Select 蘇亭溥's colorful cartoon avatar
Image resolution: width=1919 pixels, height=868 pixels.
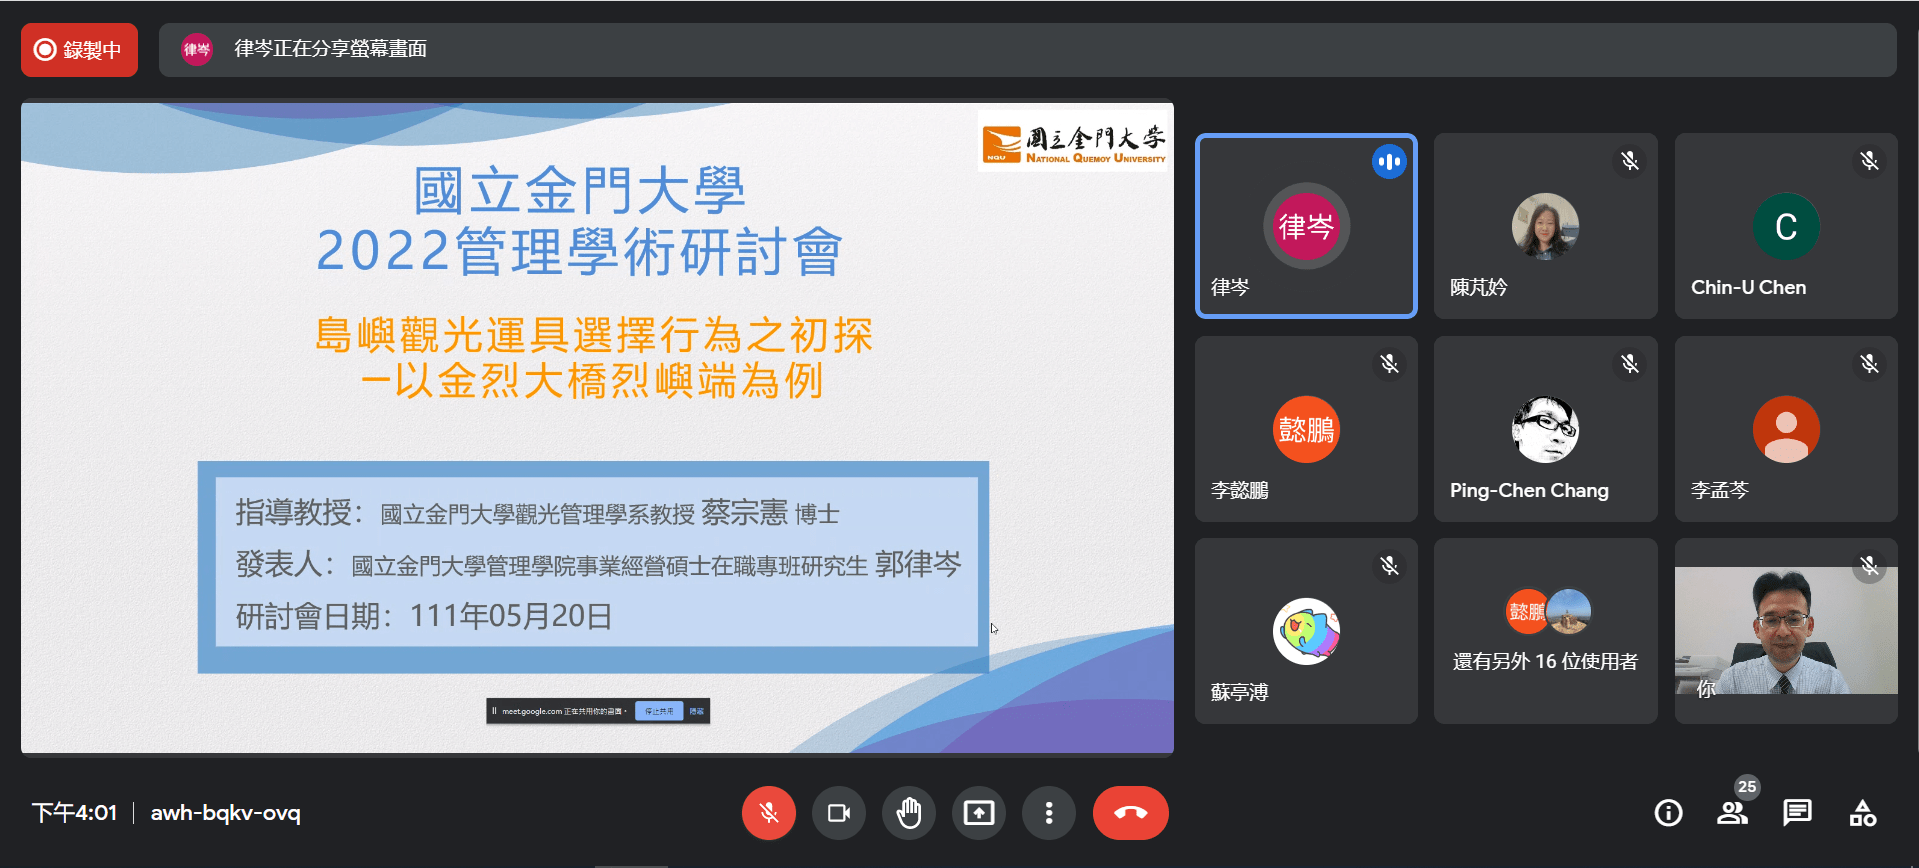click(x=1306, y=632)
